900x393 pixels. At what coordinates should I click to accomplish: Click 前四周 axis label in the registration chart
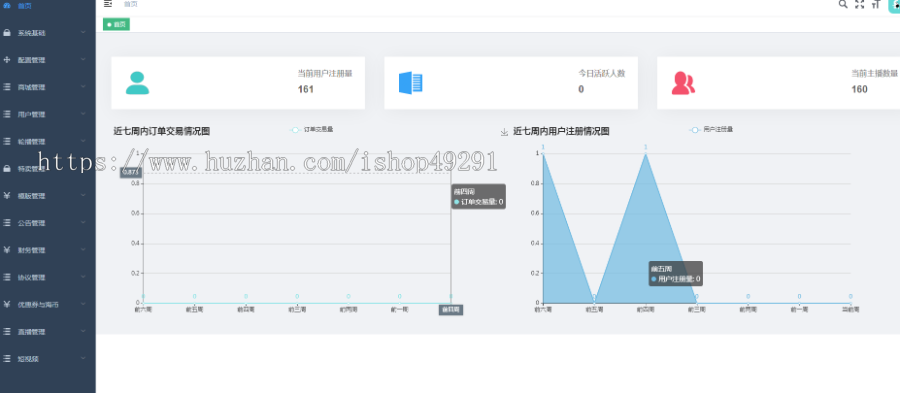645,310
